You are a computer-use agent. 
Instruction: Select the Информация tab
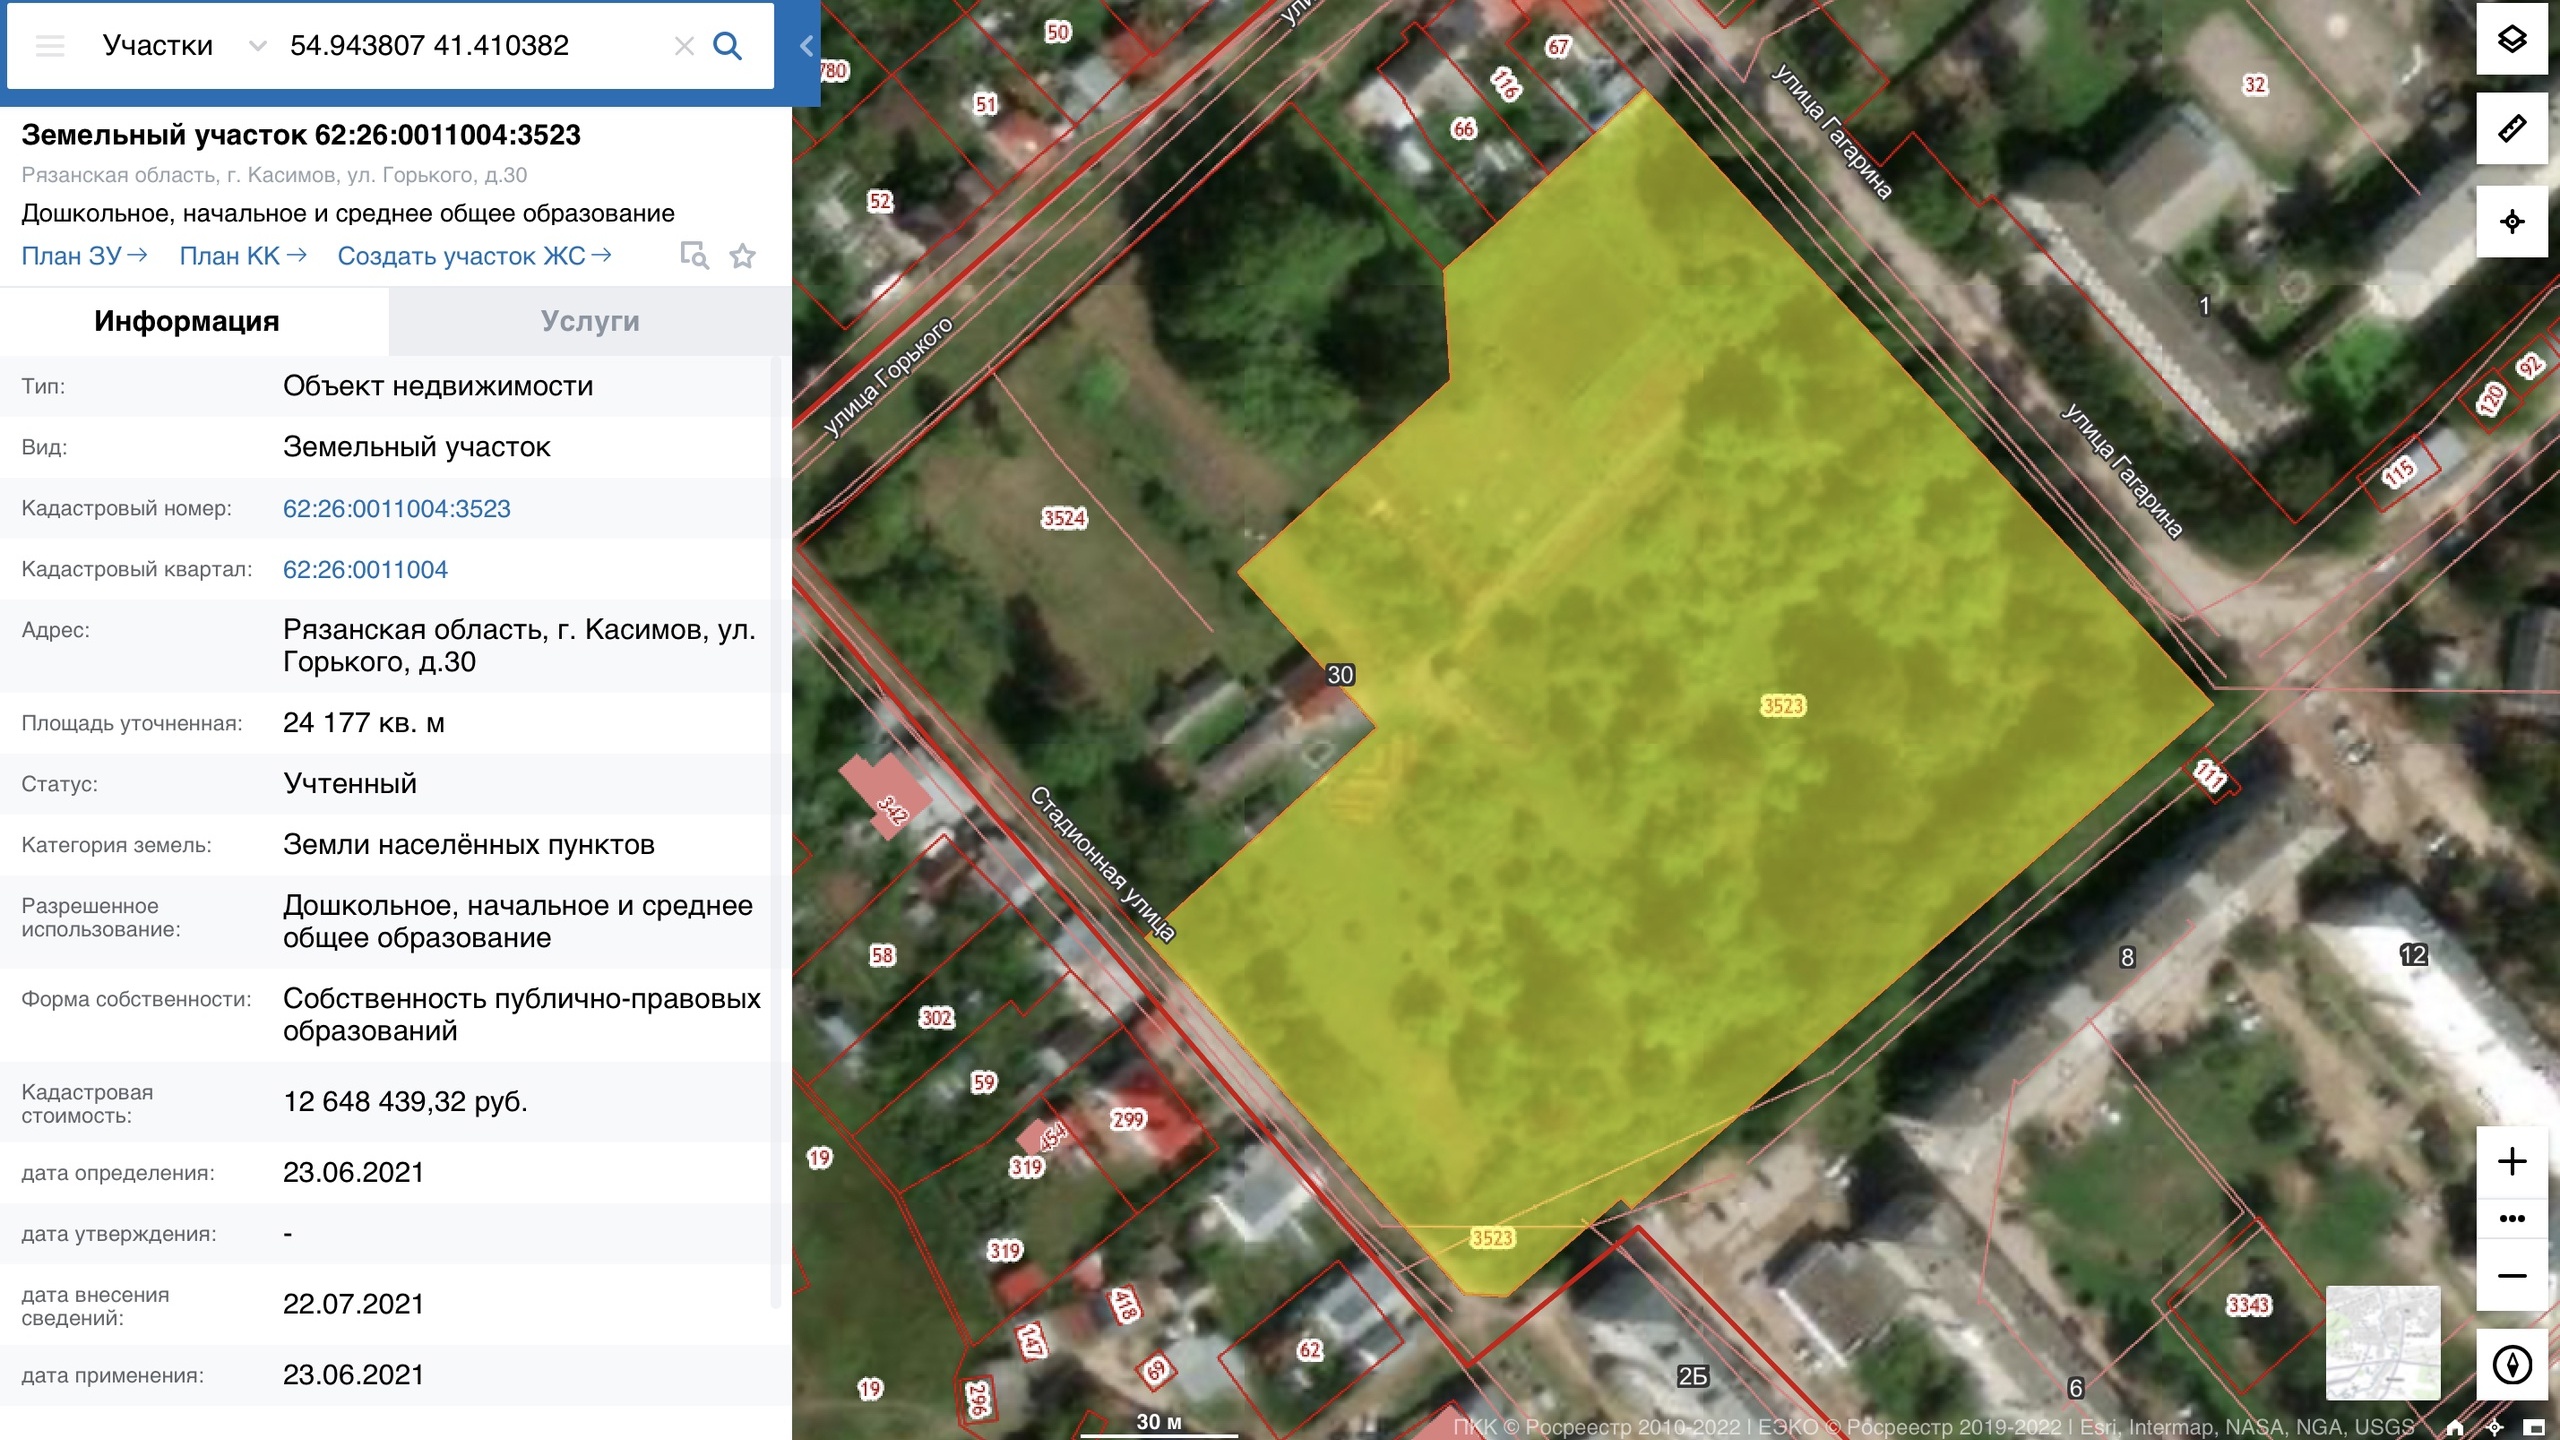[x=187, y=321]
